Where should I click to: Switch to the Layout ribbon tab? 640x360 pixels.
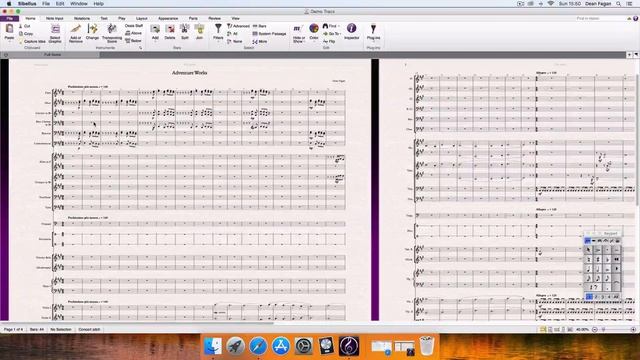point(142,18)
